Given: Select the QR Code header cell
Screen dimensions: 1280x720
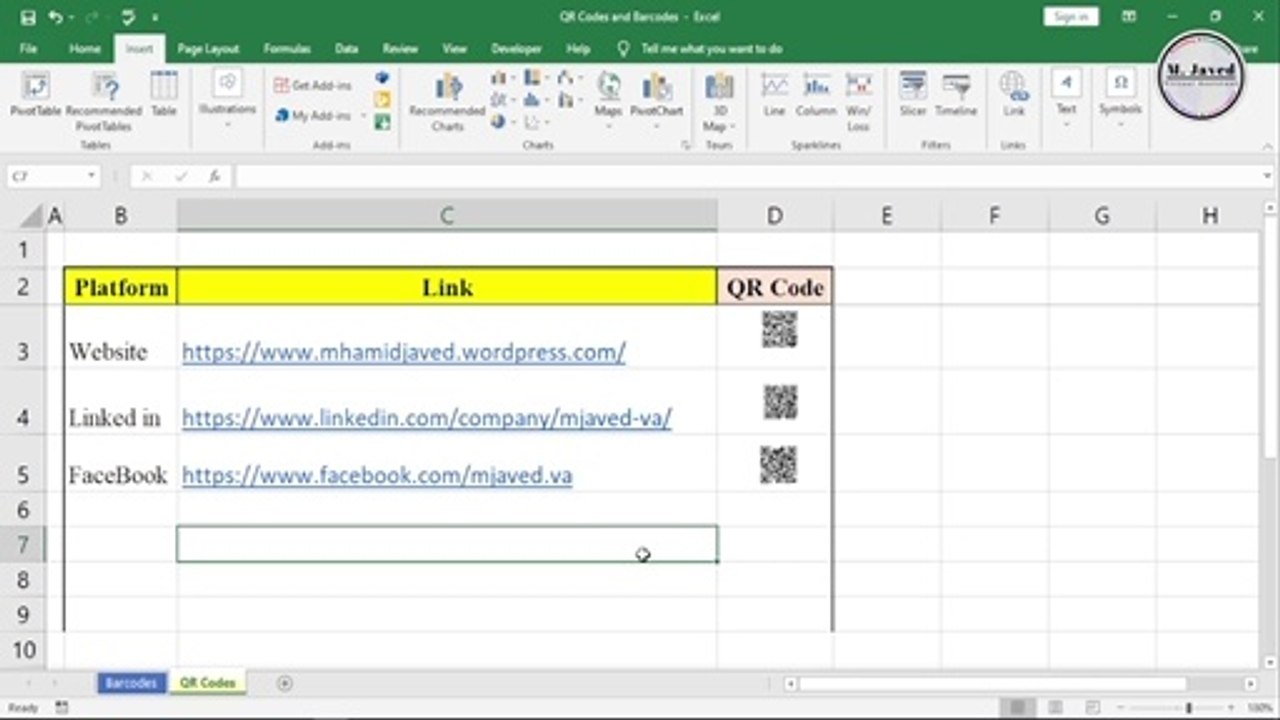Looking at the screenshot, I should (x=775, y=287).
